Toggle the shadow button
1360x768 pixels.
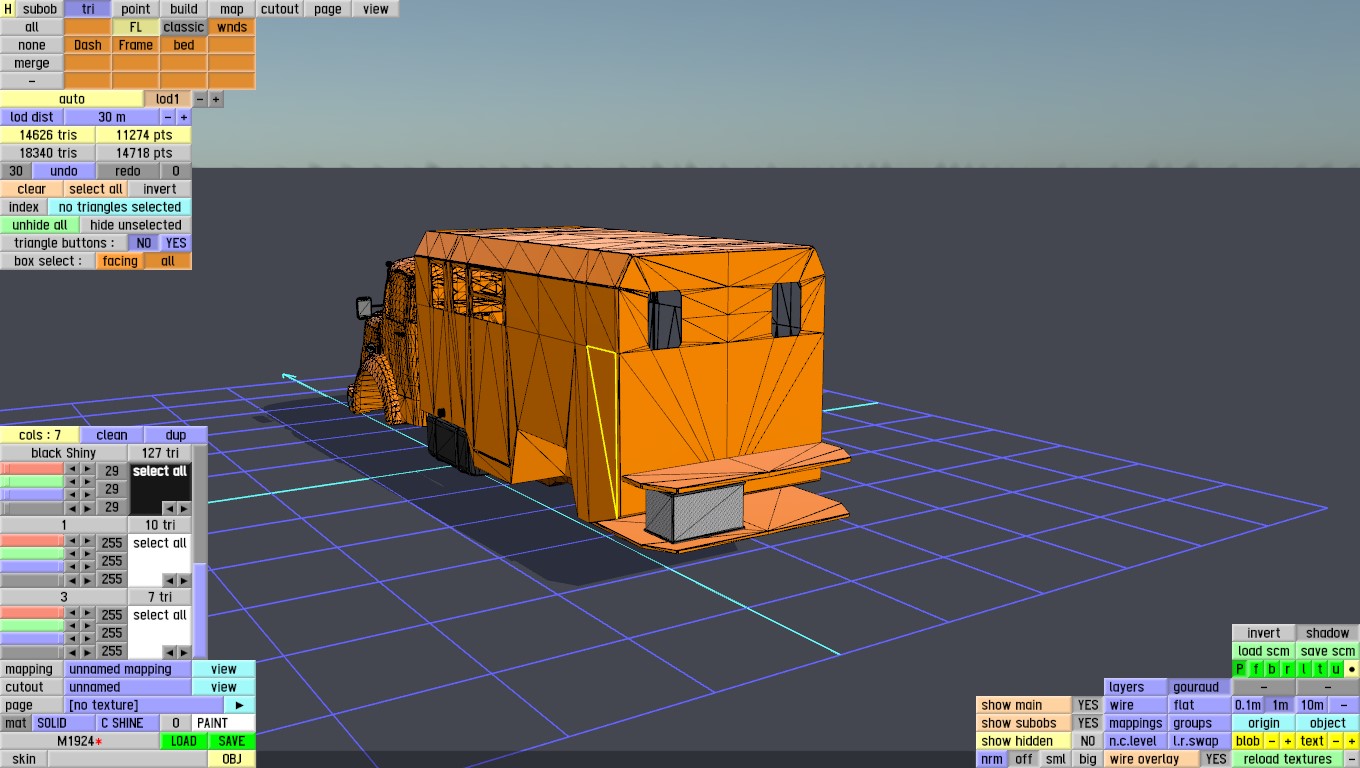tap(1328, 633)
